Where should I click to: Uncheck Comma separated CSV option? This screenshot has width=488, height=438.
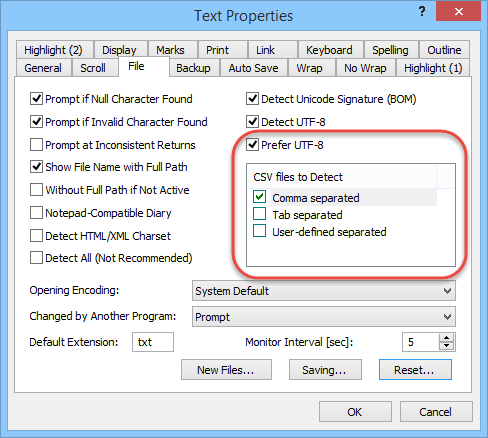click(x=259, y=197)
